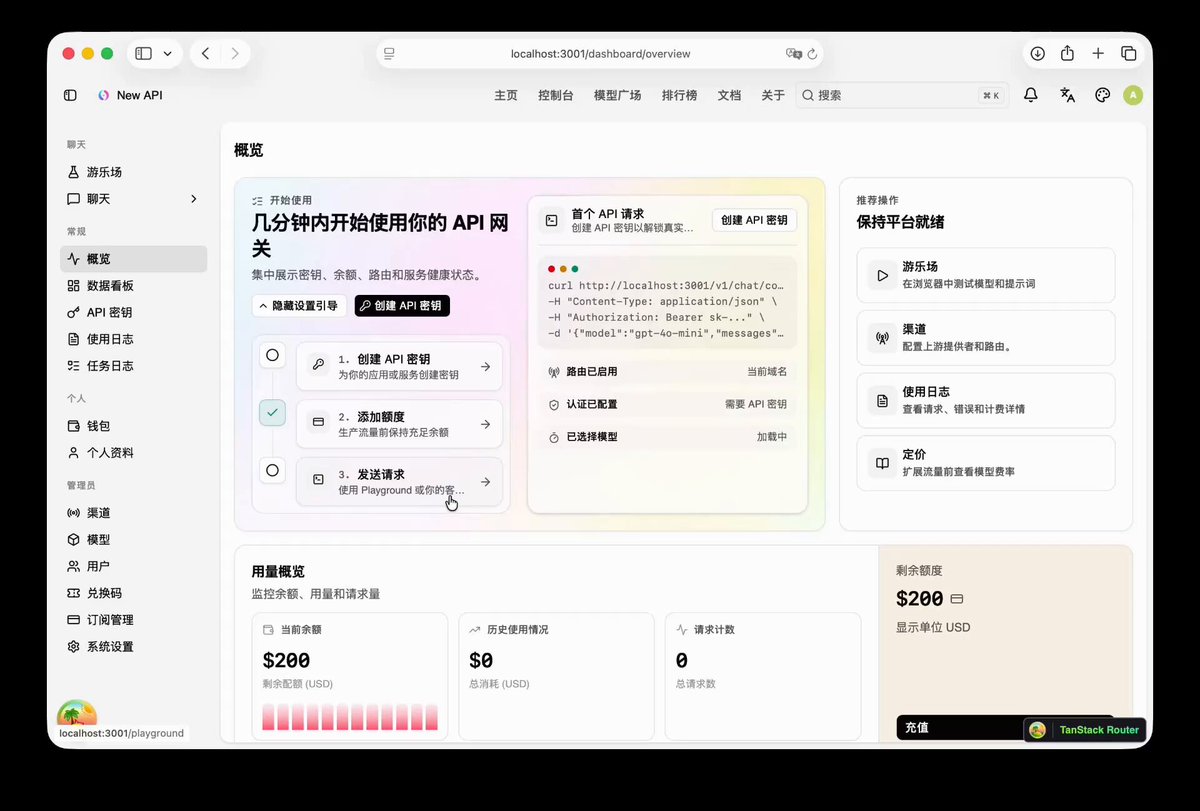The image size is (1200, 811).
Task: Open 排行榜 in the top navigation
Action: [x=679, y=96]
